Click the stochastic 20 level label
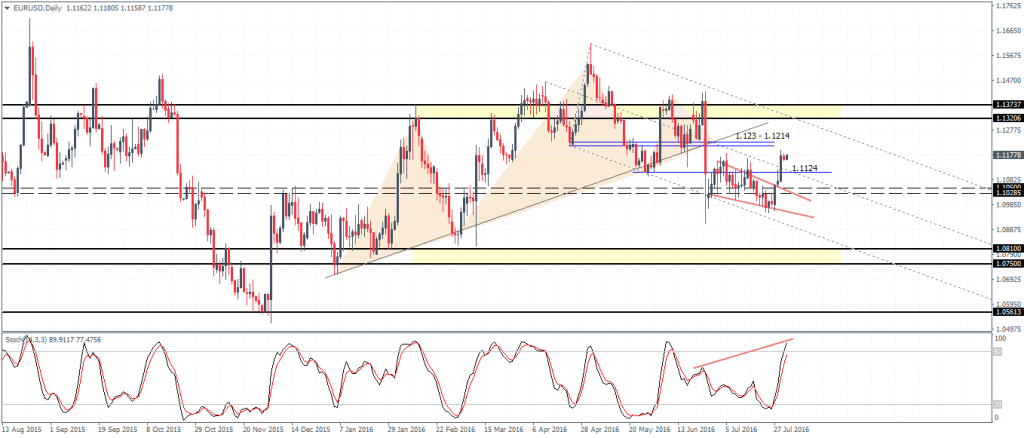Screen dimensions: 1024x438 pos(997,403)
